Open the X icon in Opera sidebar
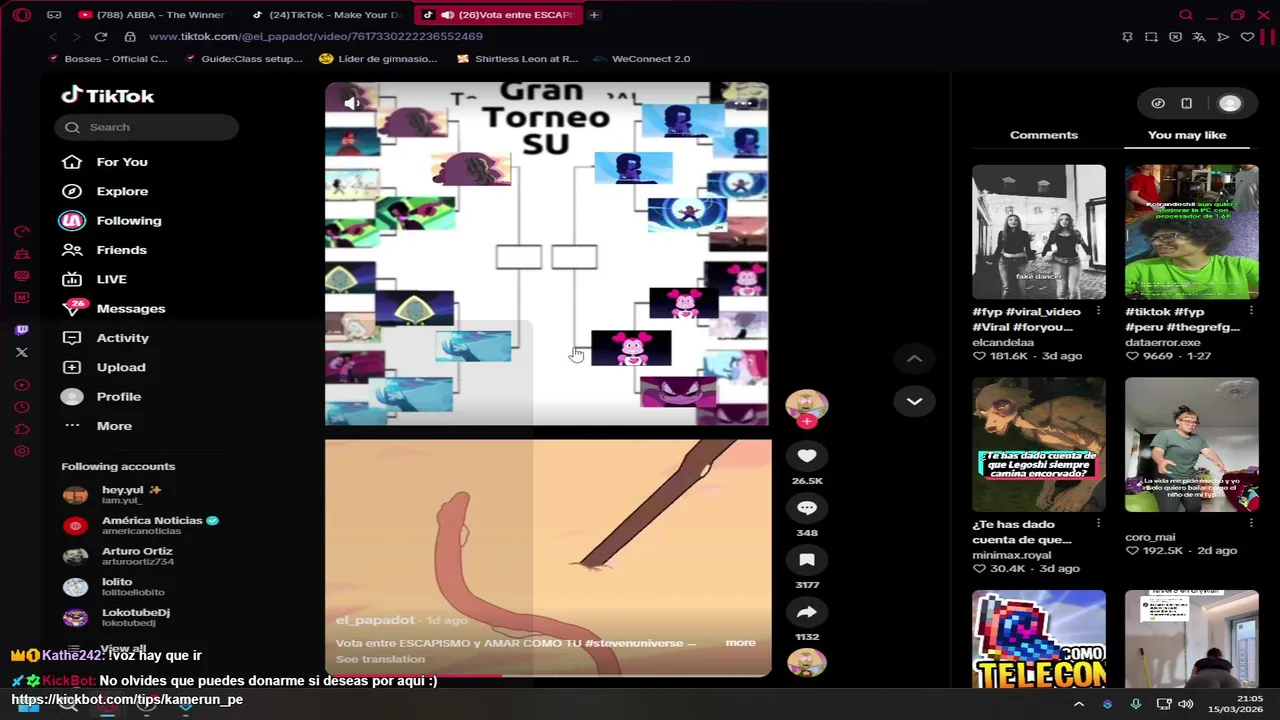Screen dimensions: 1280x720 click(x=22, y=352)
